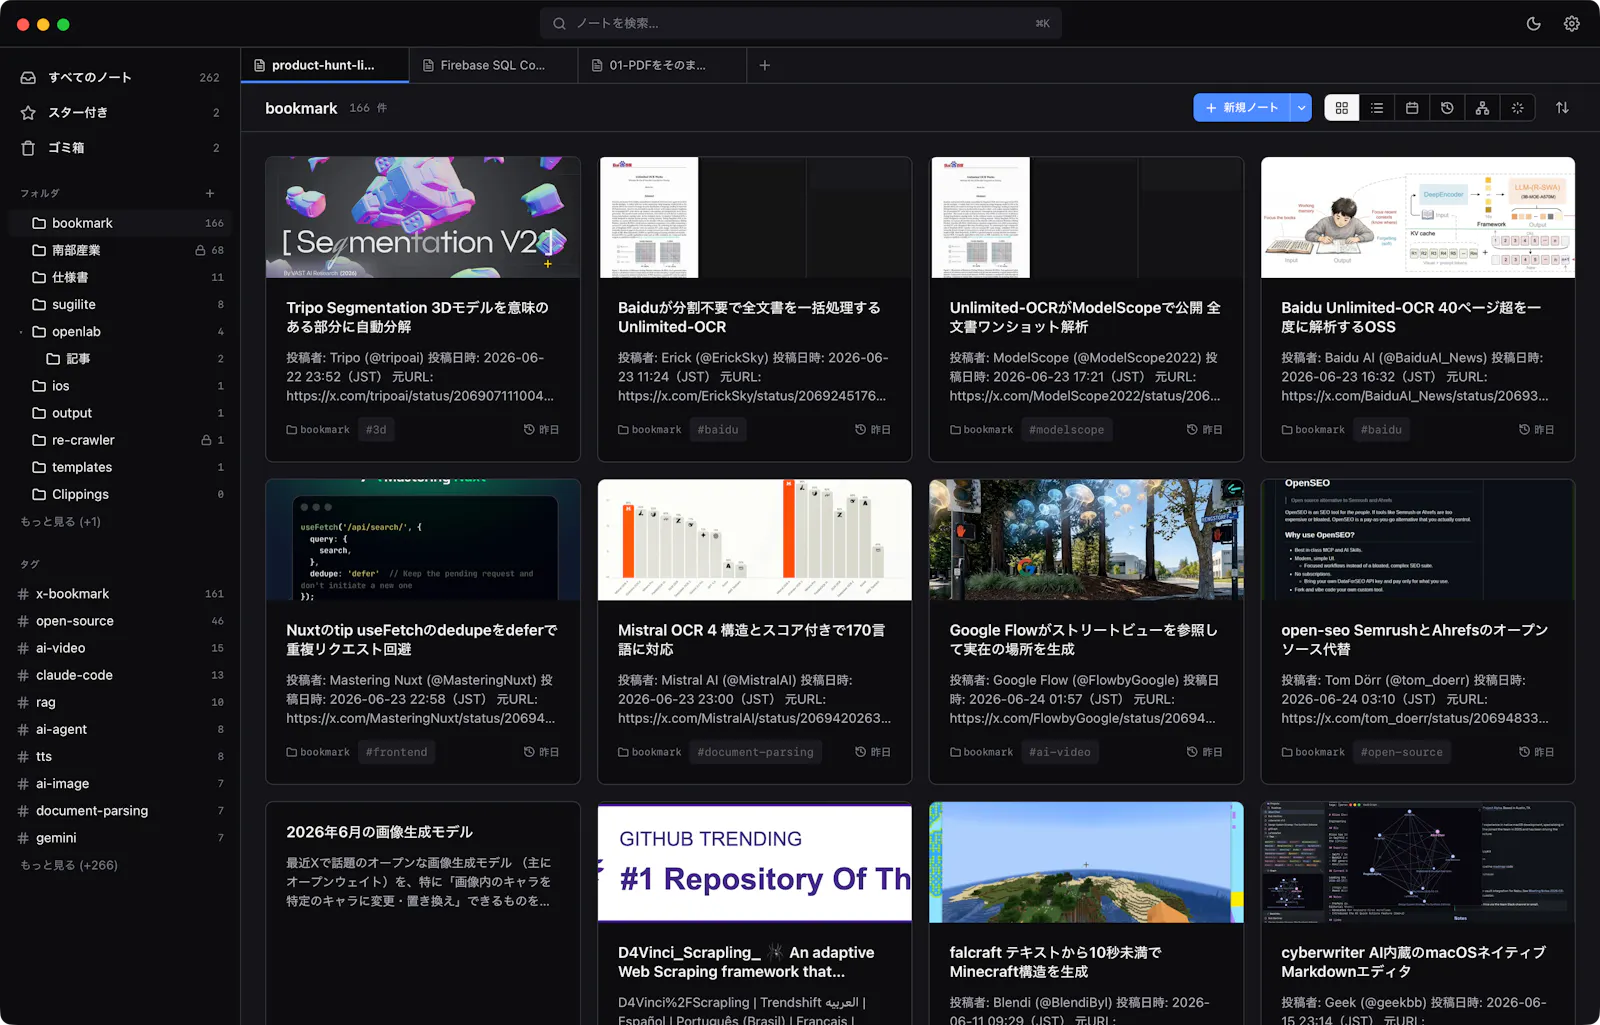The height and width of the screenshot is (1025, 1600).
Task: Click the #ai-video chip on Google Flow card
Action: (x=1060, y=752)
